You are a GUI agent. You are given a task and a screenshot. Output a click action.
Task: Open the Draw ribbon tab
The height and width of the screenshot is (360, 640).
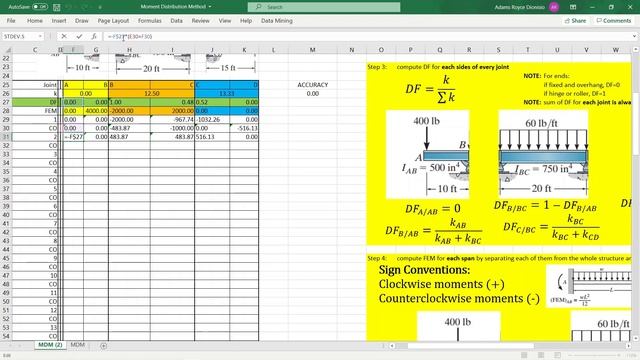point(82,20)
